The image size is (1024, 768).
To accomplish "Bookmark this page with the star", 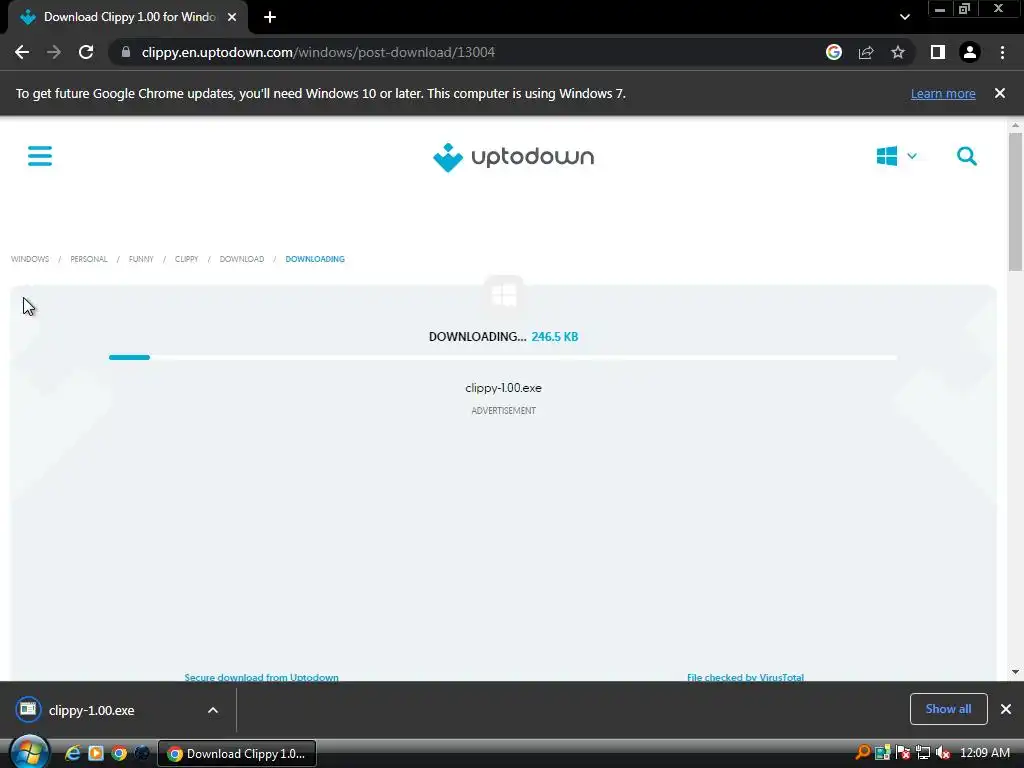I will click(898, 52).
